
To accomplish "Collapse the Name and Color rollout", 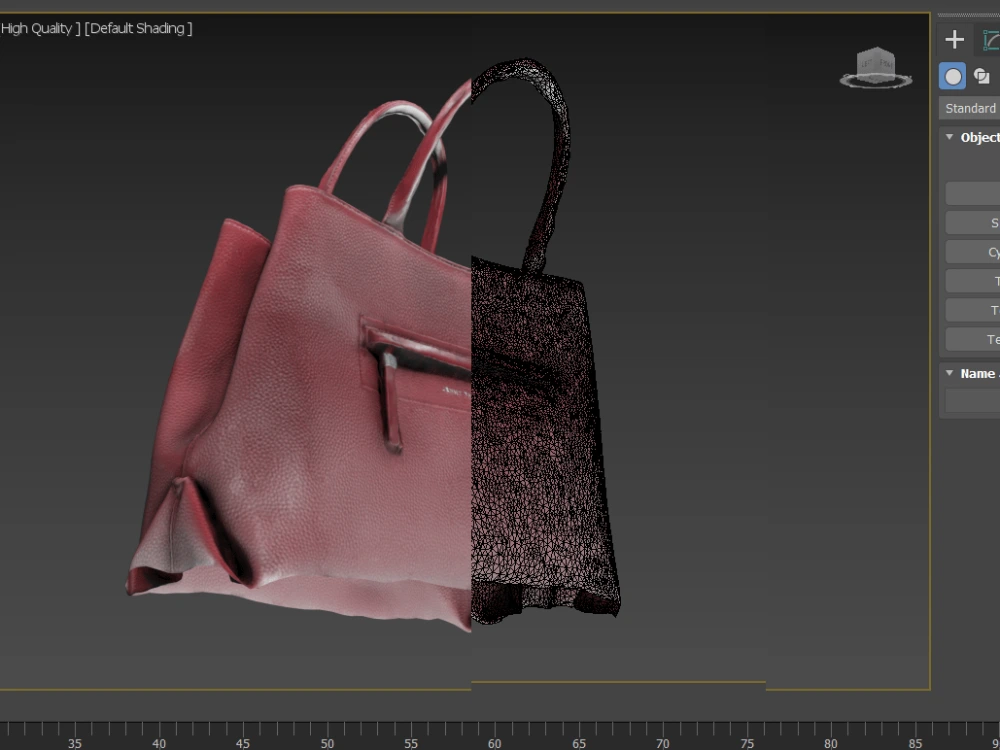I will point(948,373).
